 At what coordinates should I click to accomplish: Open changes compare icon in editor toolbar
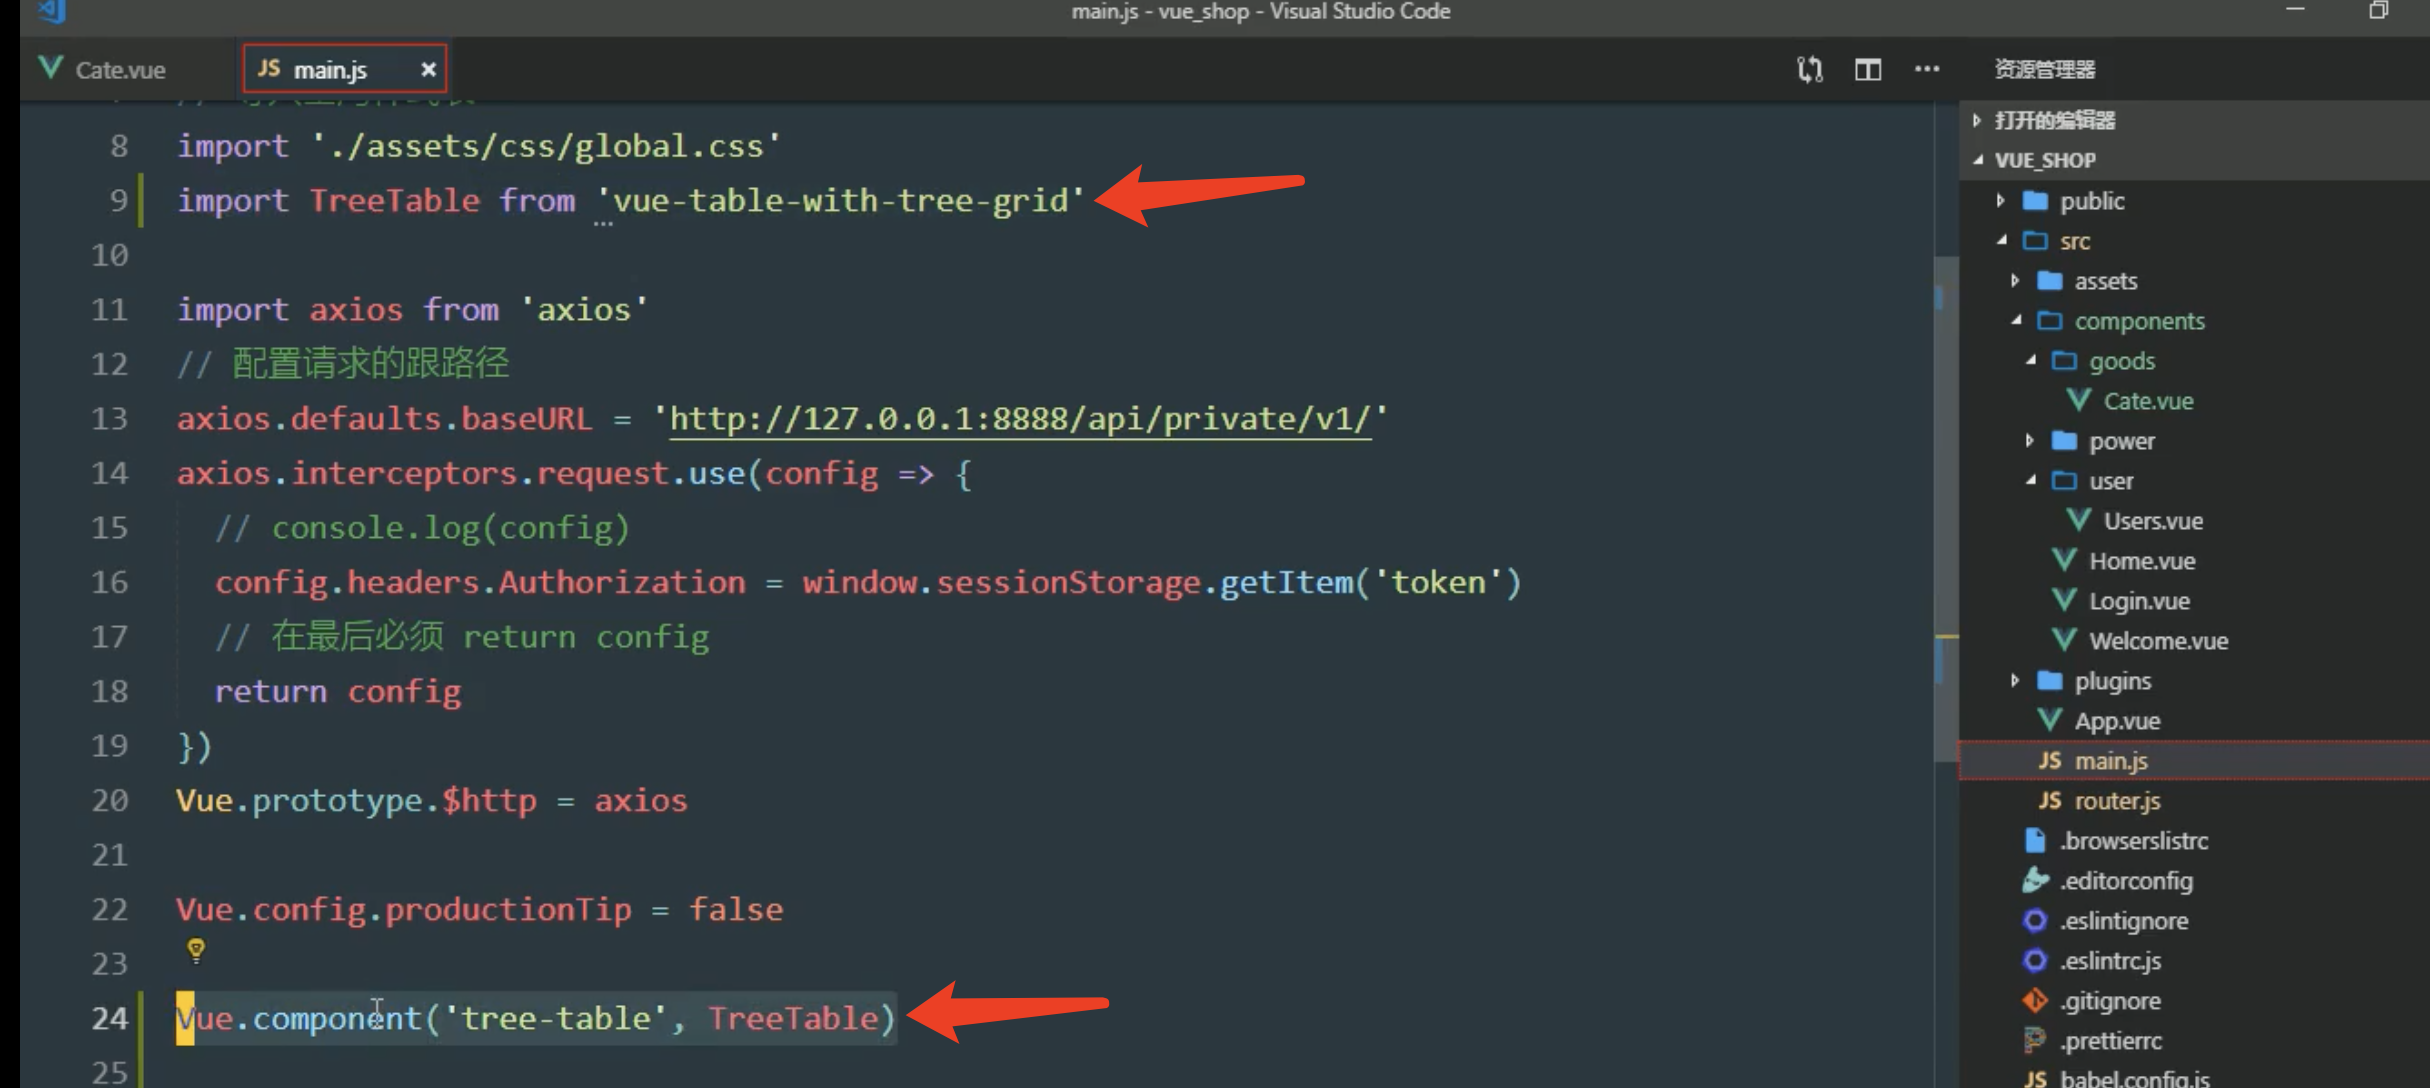pos(1809,70)
